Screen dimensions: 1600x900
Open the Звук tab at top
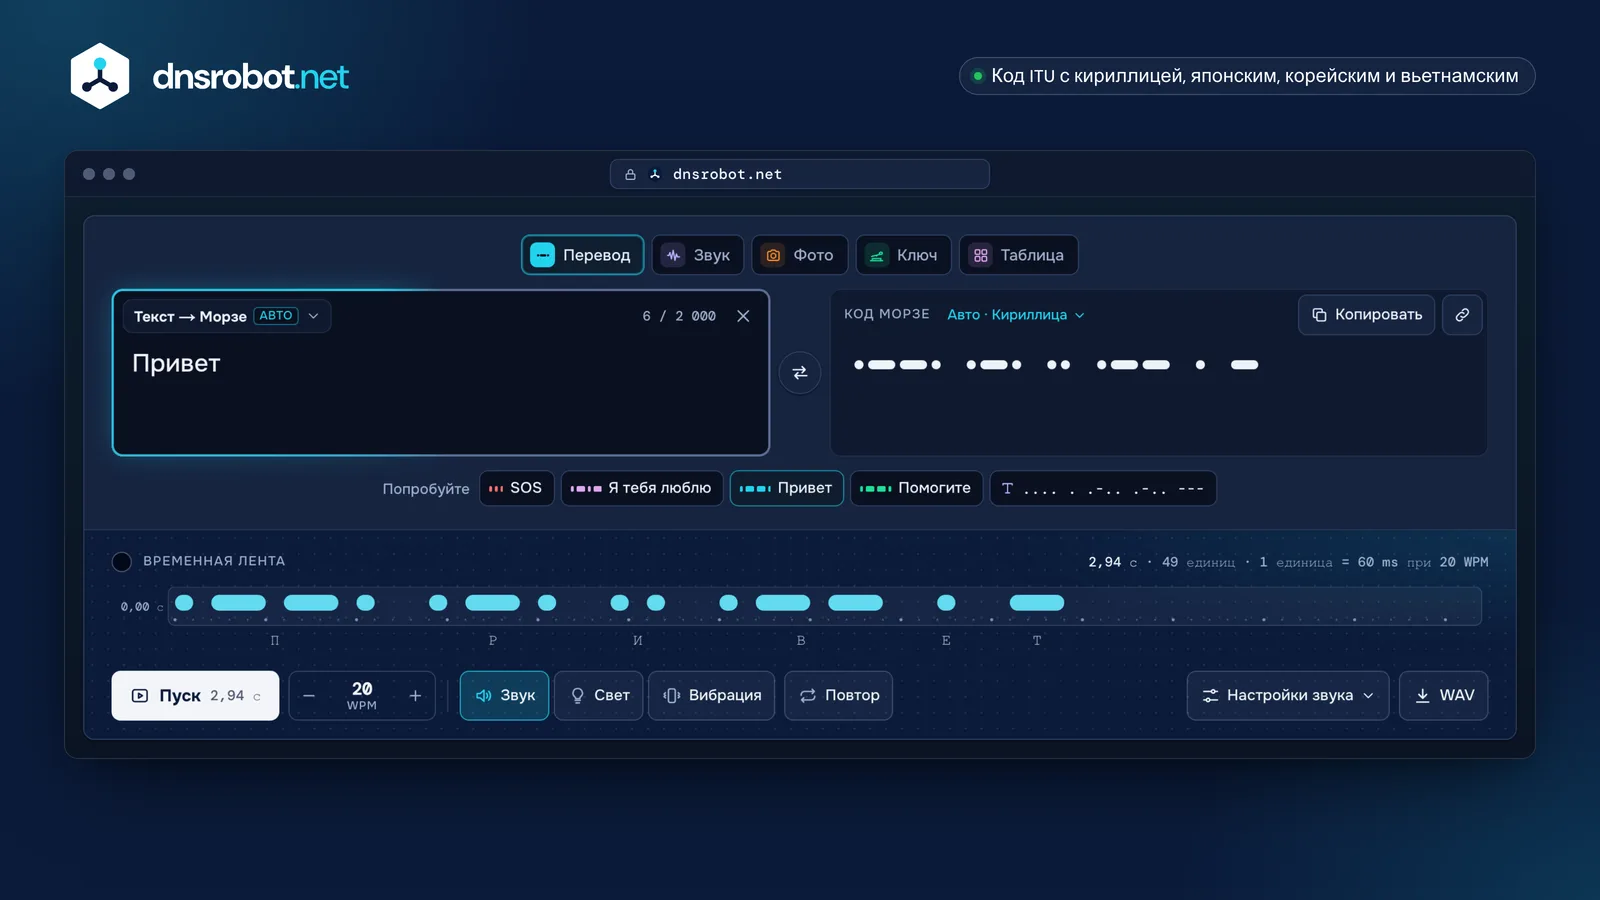[x=698, y=255]
